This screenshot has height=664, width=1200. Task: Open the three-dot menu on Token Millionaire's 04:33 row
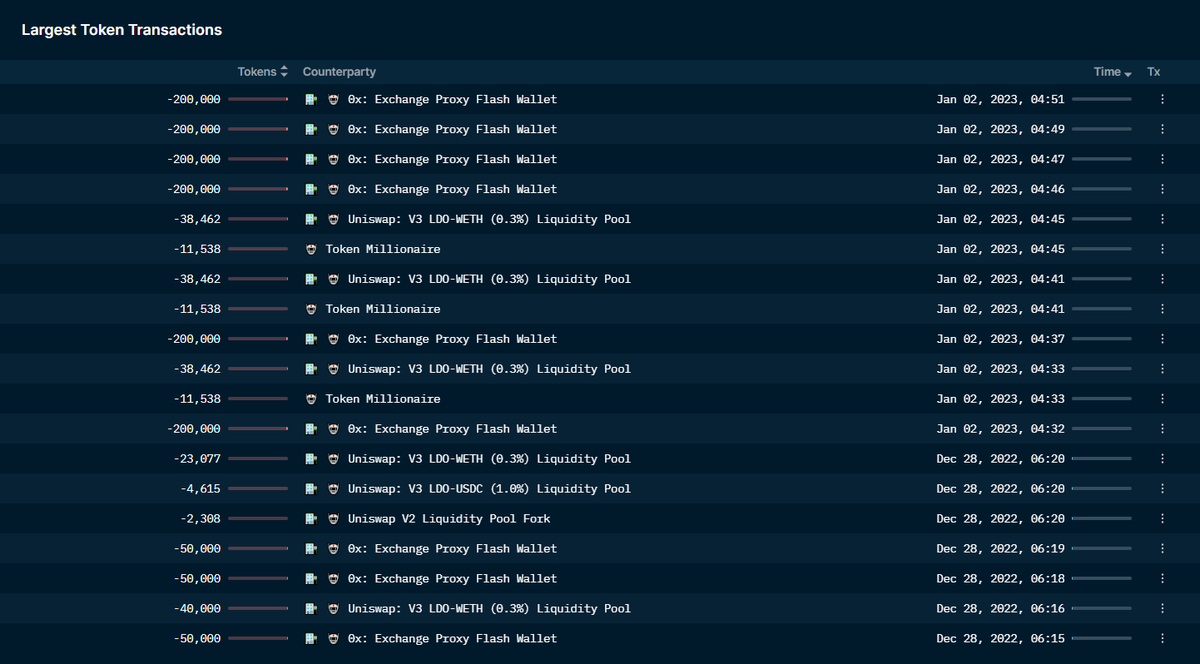[x=1162, y=399]
